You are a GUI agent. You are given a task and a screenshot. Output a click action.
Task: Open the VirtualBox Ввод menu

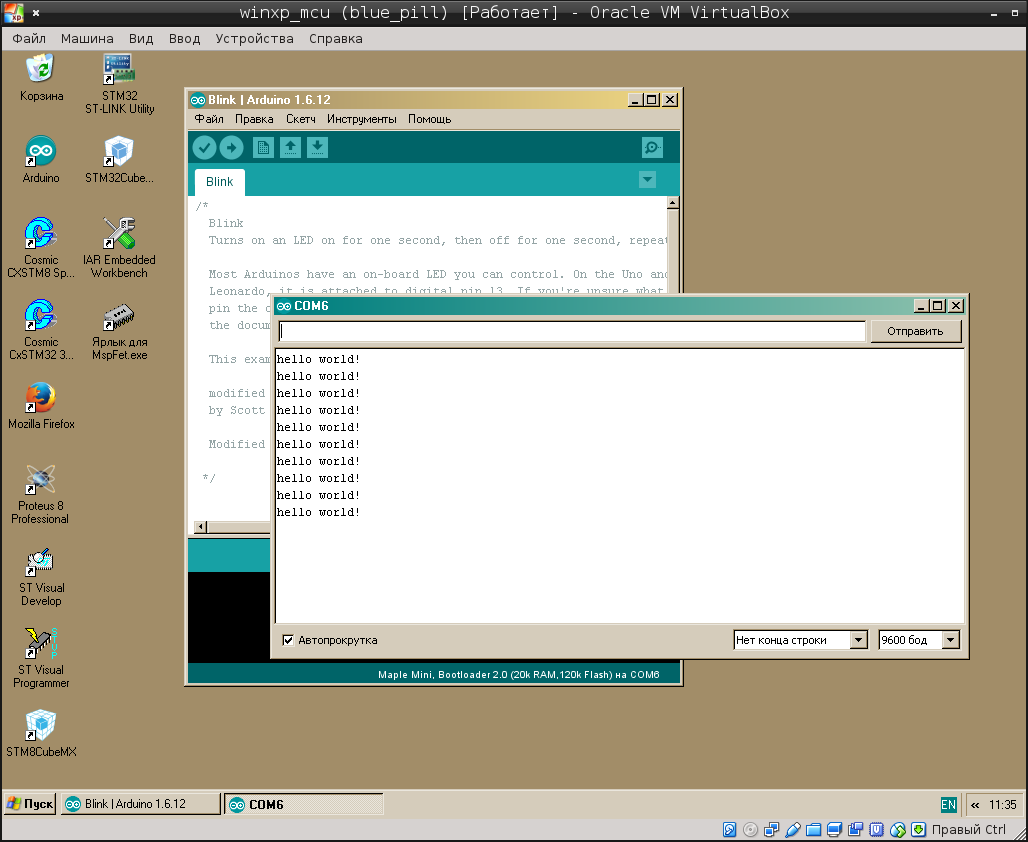pyautogui.click(x=184, y=39)
